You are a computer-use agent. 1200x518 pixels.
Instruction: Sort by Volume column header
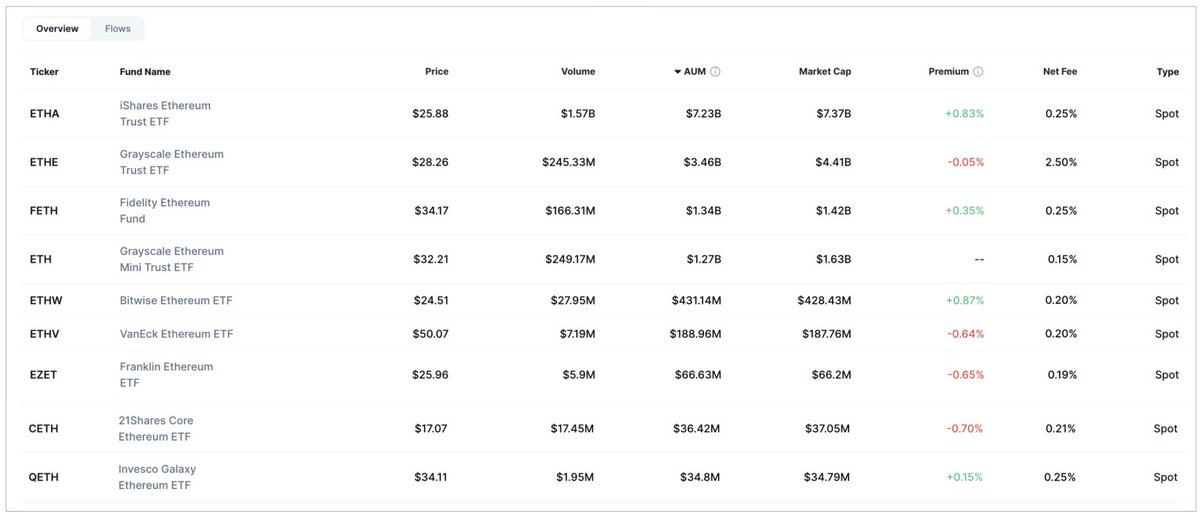click(x=578, y=72)
